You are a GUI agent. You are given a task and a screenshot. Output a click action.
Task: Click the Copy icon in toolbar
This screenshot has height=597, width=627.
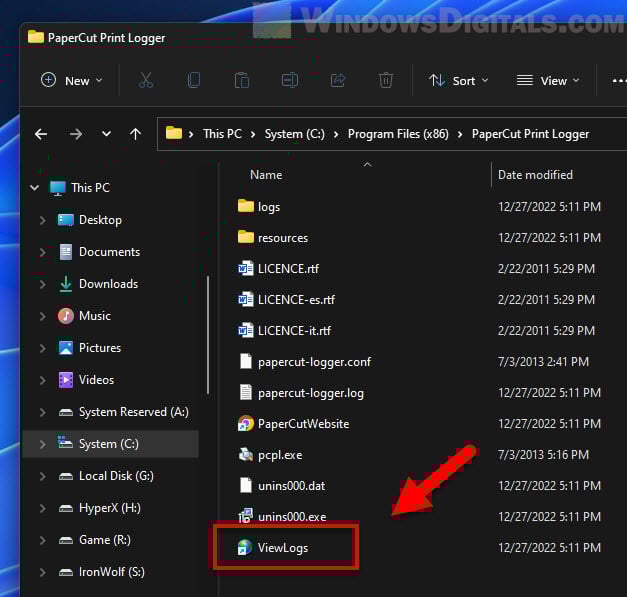coord(194,80)
